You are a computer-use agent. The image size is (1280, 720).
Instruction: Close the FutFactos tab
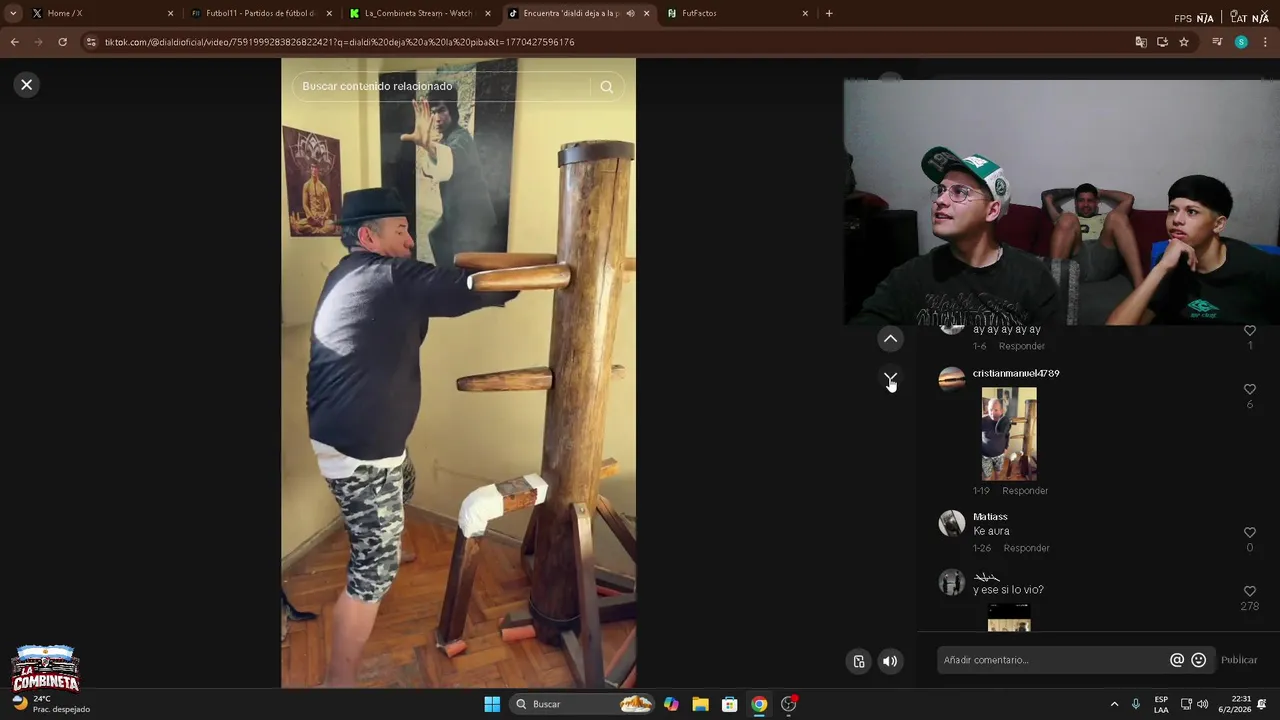coord(805,13)
